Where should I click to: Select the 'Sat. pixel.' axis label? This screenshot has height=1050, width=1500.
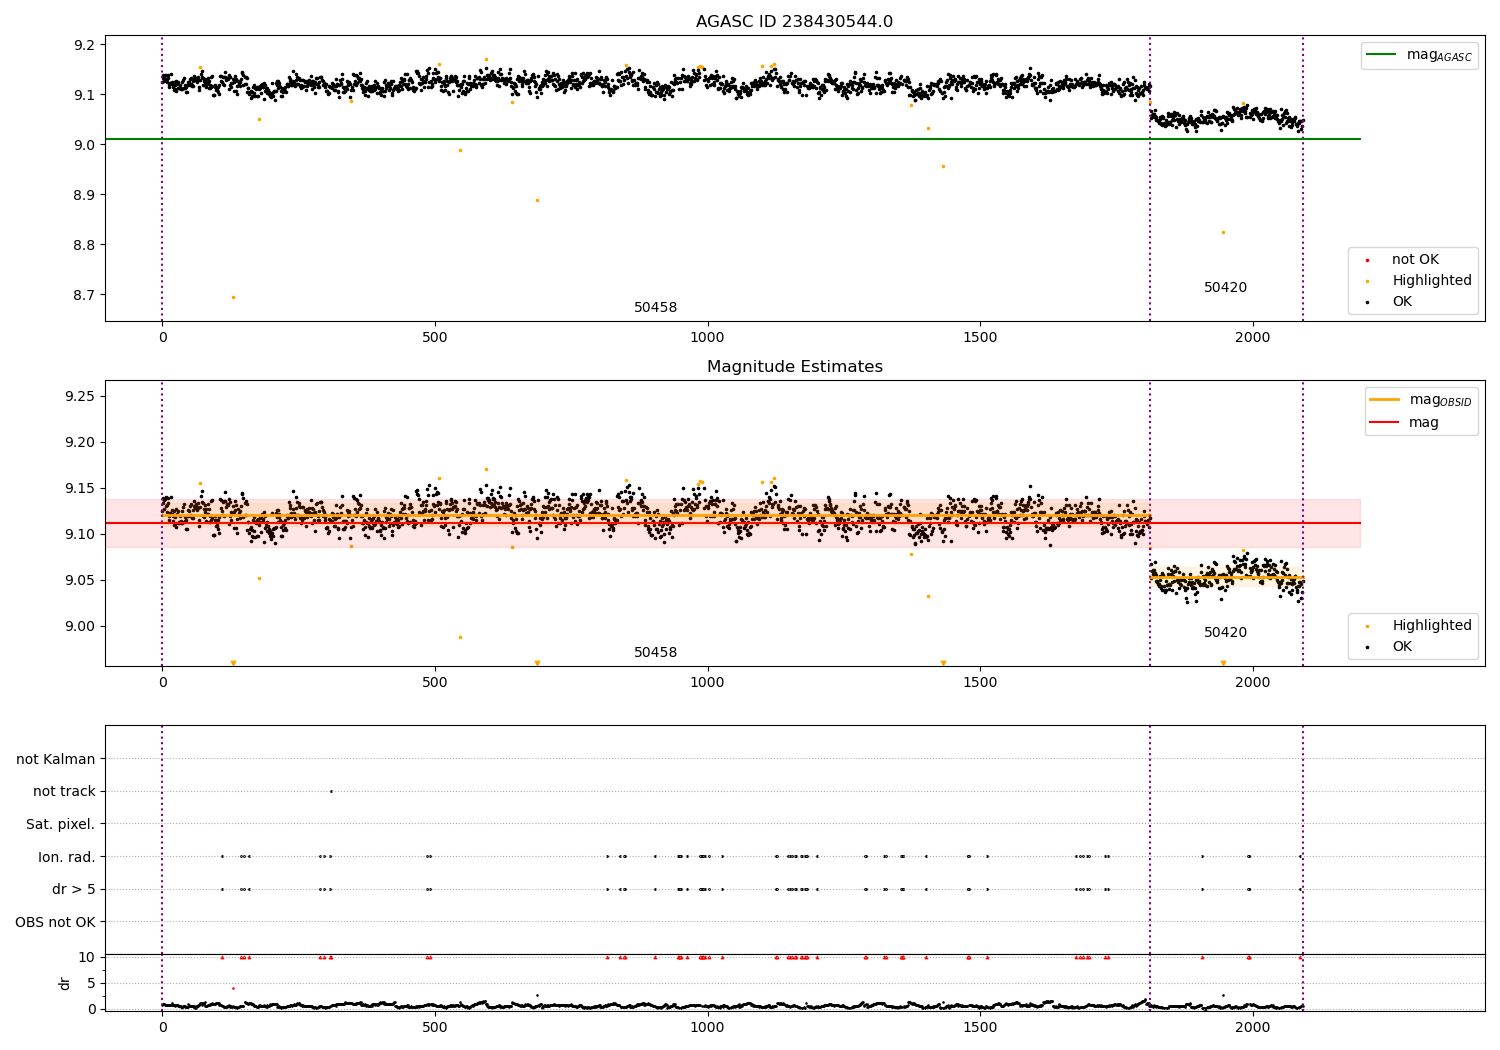pos(61,825)
